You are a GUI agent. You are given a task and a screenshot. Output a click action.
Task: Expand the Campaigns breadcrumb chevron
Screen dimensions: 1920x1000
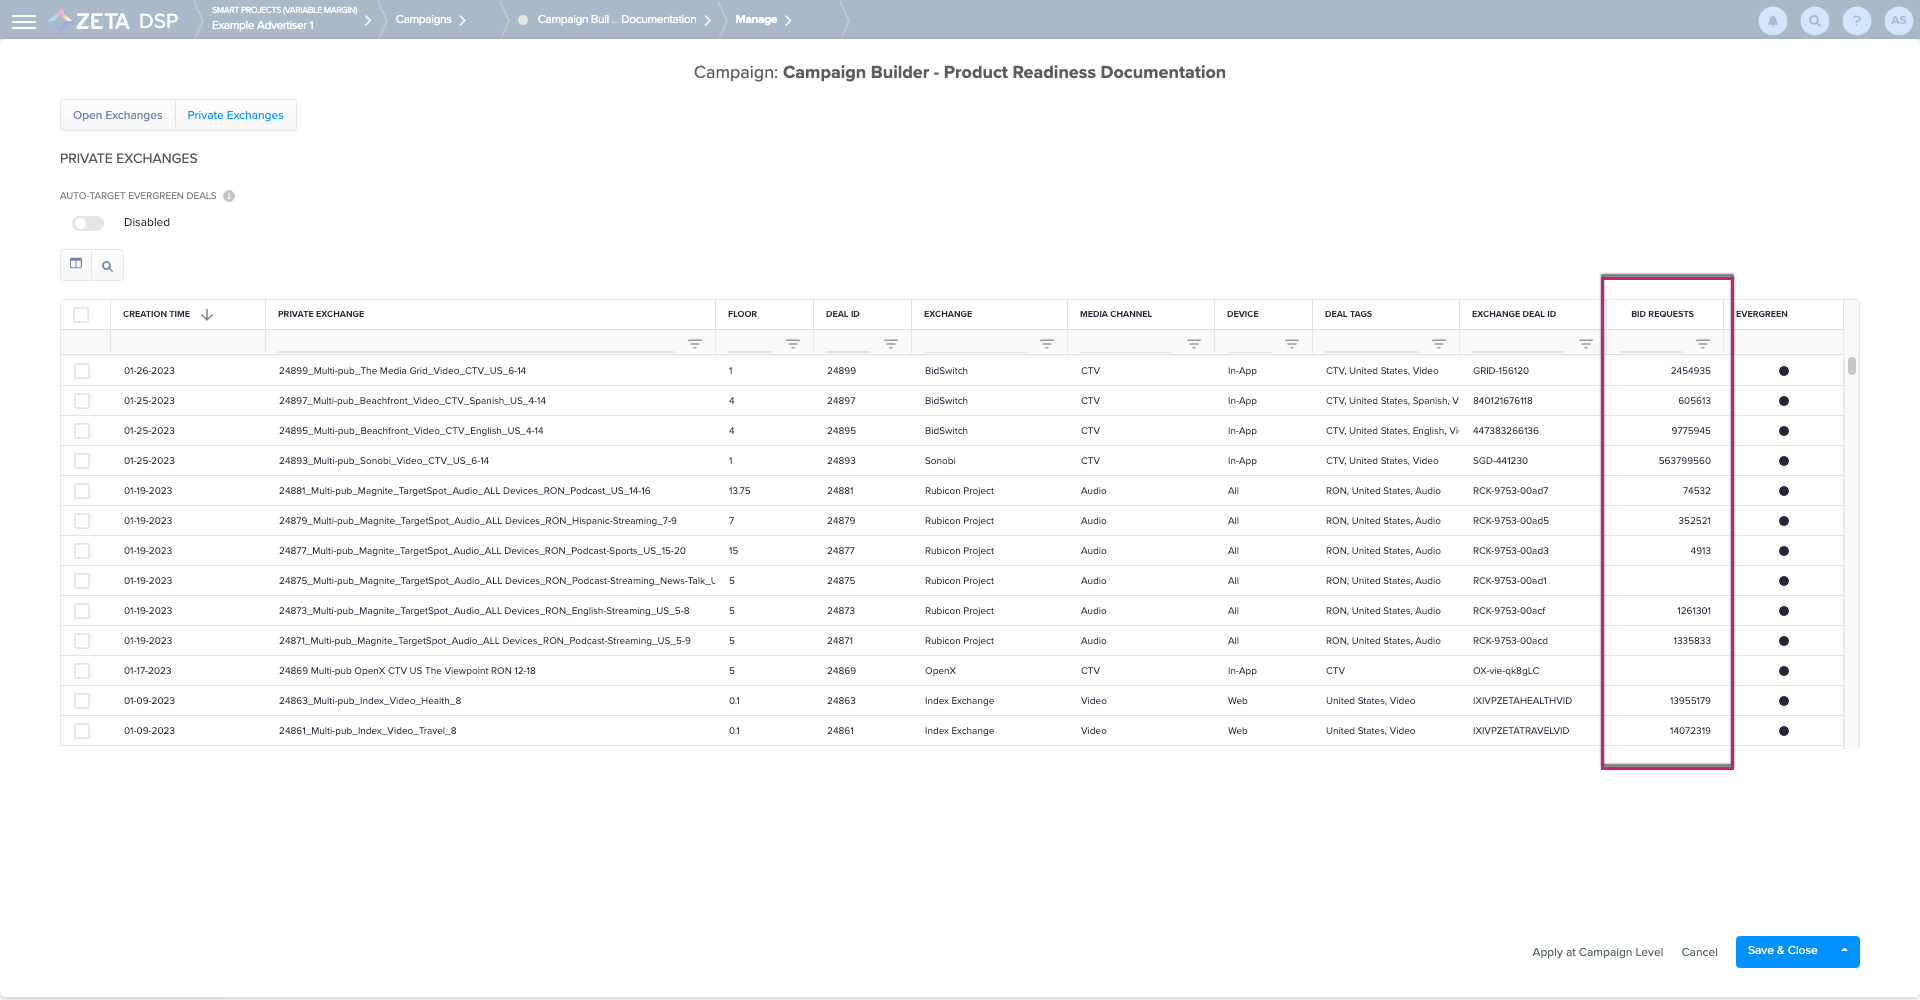point(462,20)
